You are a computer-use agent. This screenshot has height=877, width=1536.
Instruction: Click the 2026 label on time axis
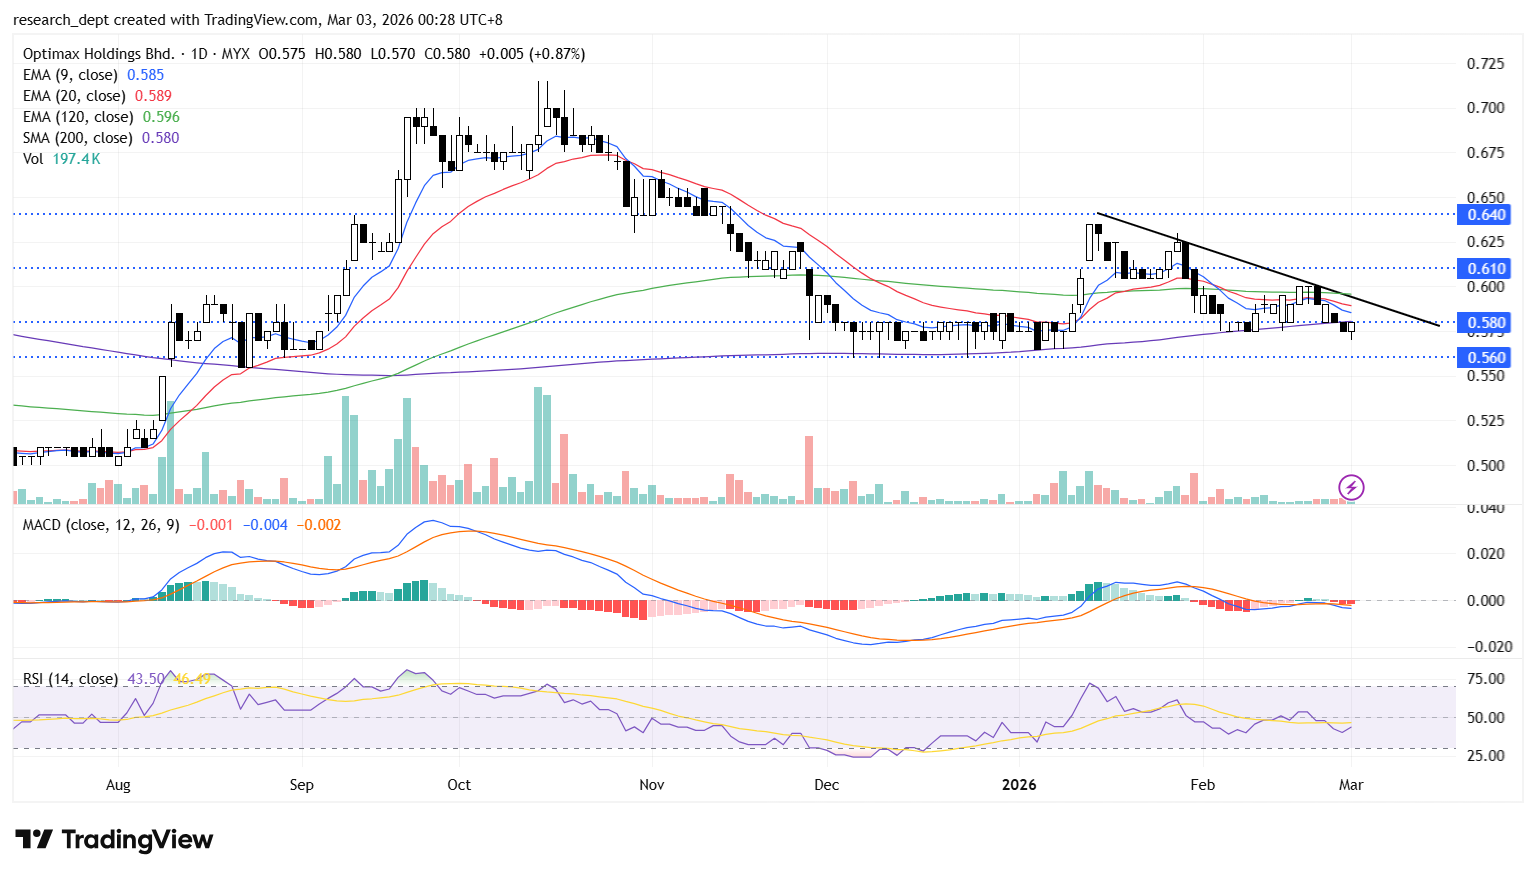point(1019,785)
